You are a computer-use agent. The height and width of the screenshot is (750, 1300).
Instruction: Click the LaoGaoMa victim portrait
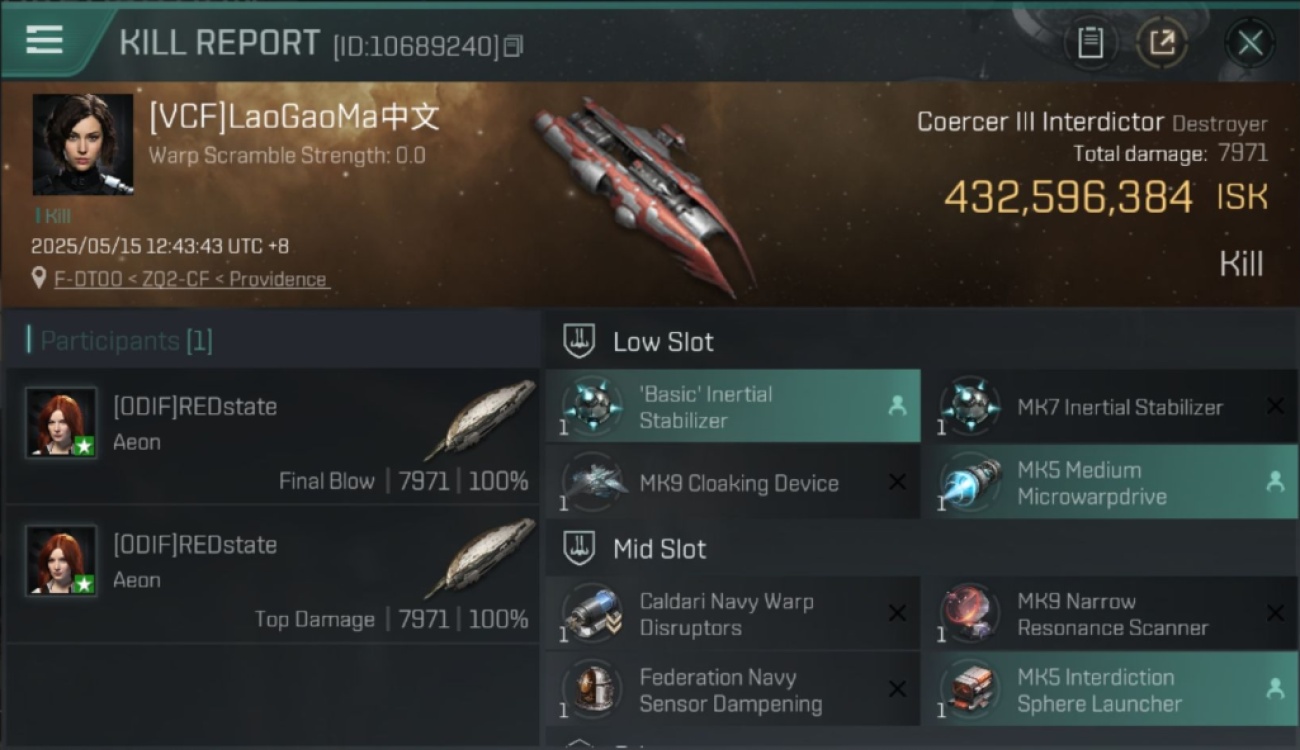83,144
